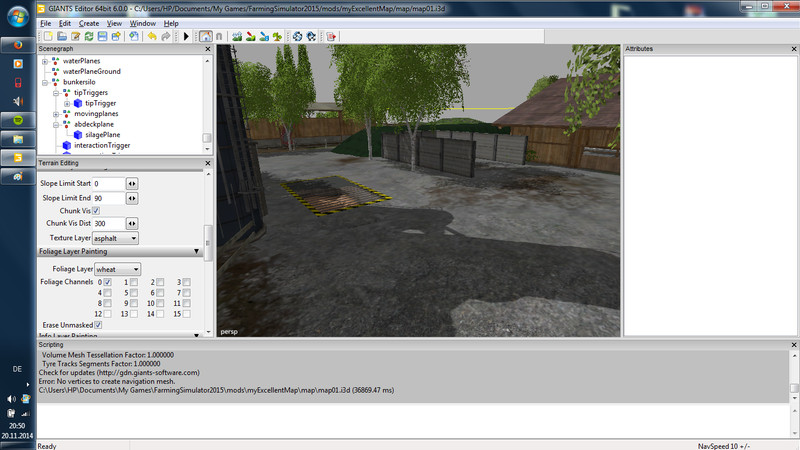The width and height of the screenshot is (800, 450).
Task: Activate the terrain detail texture paint icon
Action: [251, 36]
